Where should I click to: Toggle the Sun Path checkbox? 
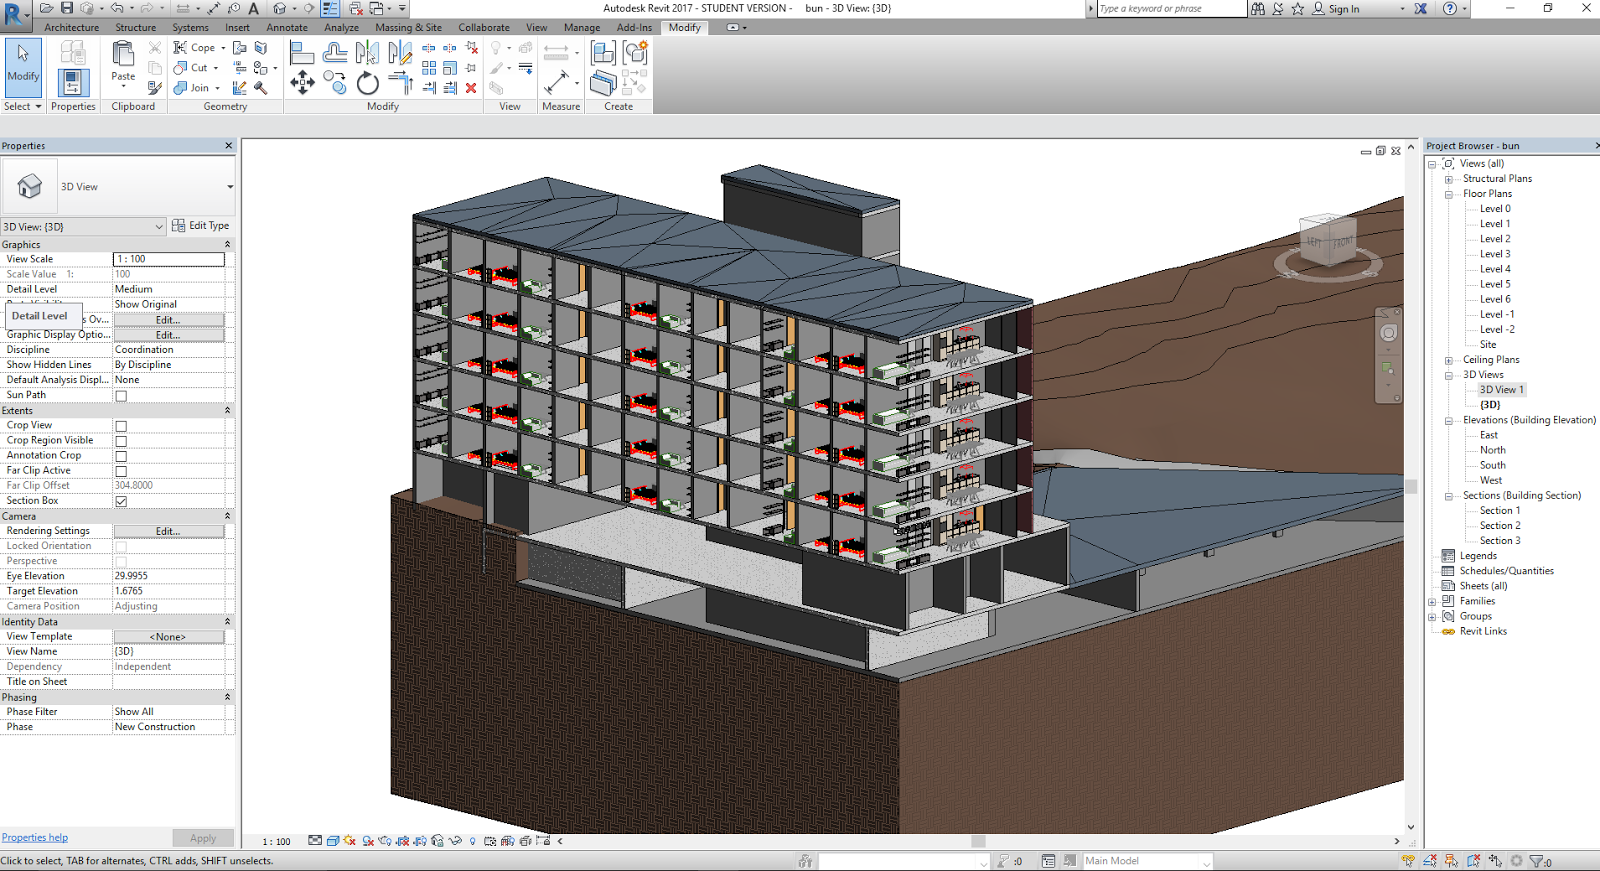tap(121, 396)
